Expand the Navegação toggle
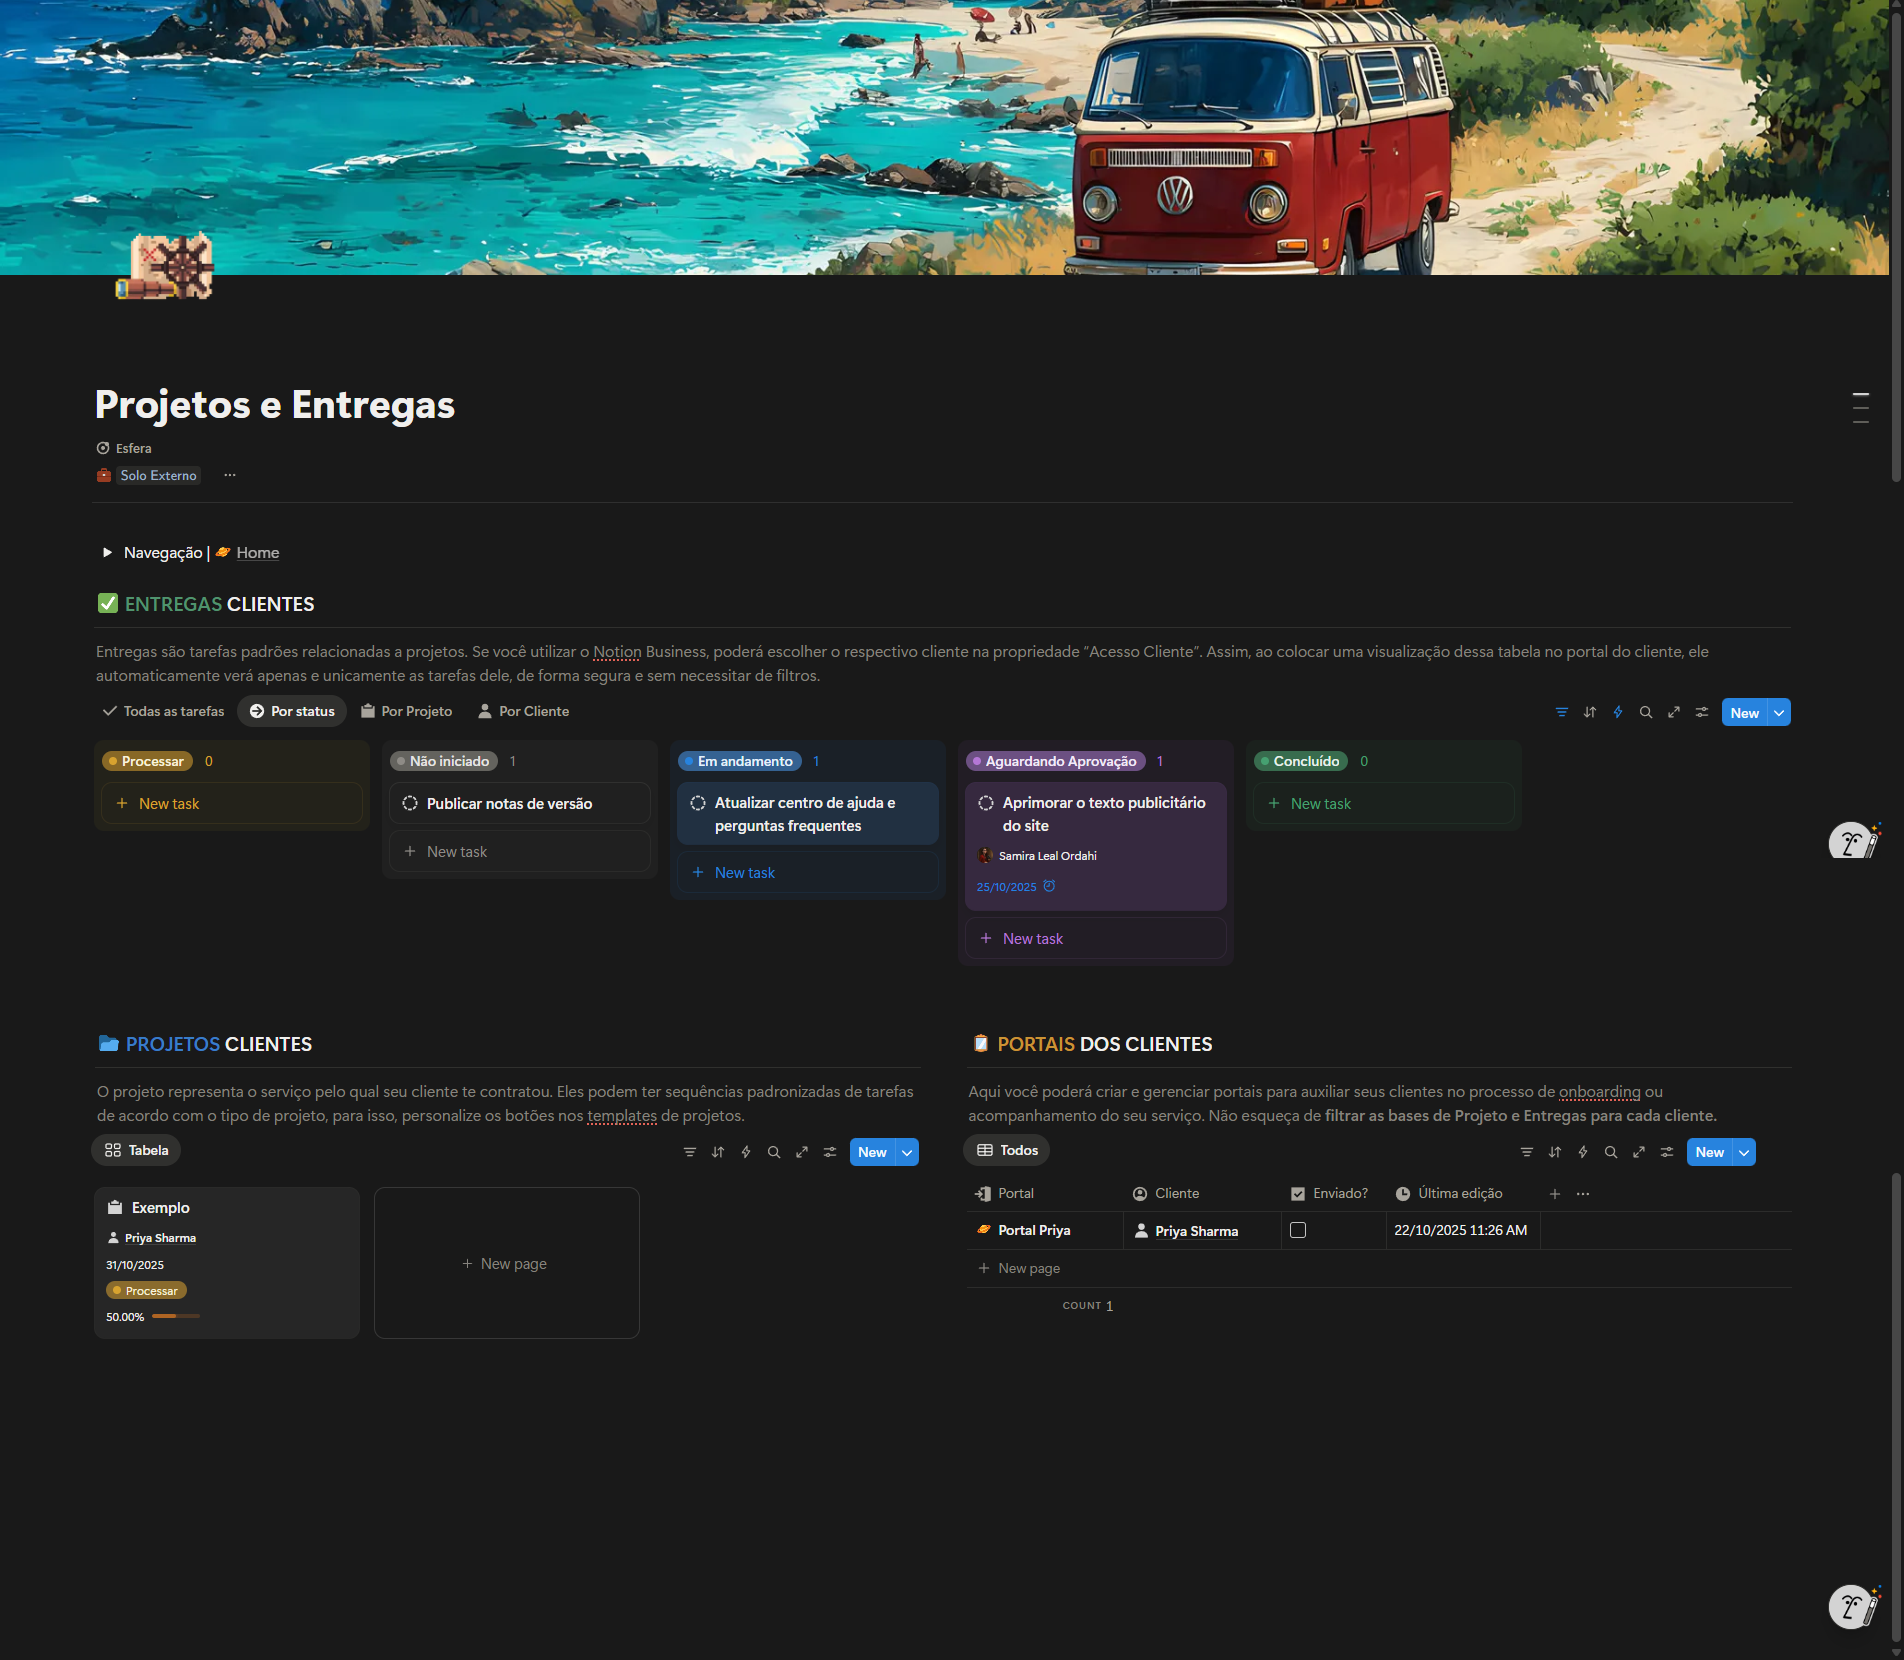The width and height of the screenshot is (1904, 1660). (107, 553)
